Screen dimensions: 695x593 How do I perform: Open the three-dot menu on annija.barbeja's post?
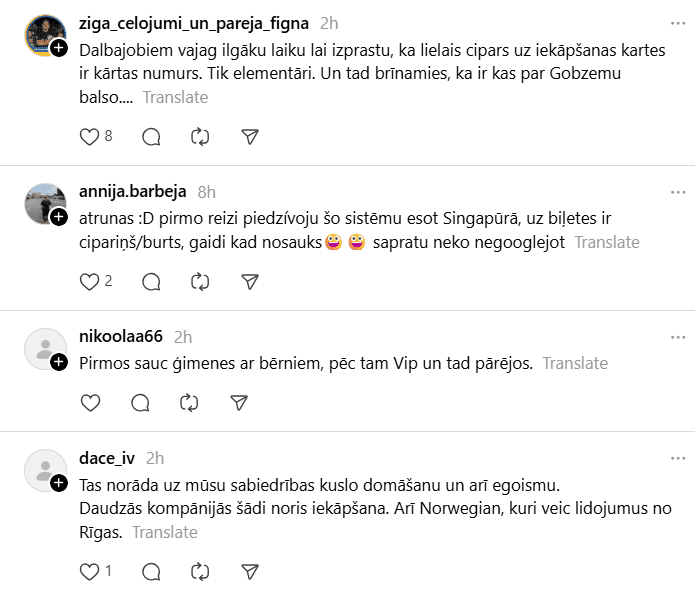coord(678,192)
